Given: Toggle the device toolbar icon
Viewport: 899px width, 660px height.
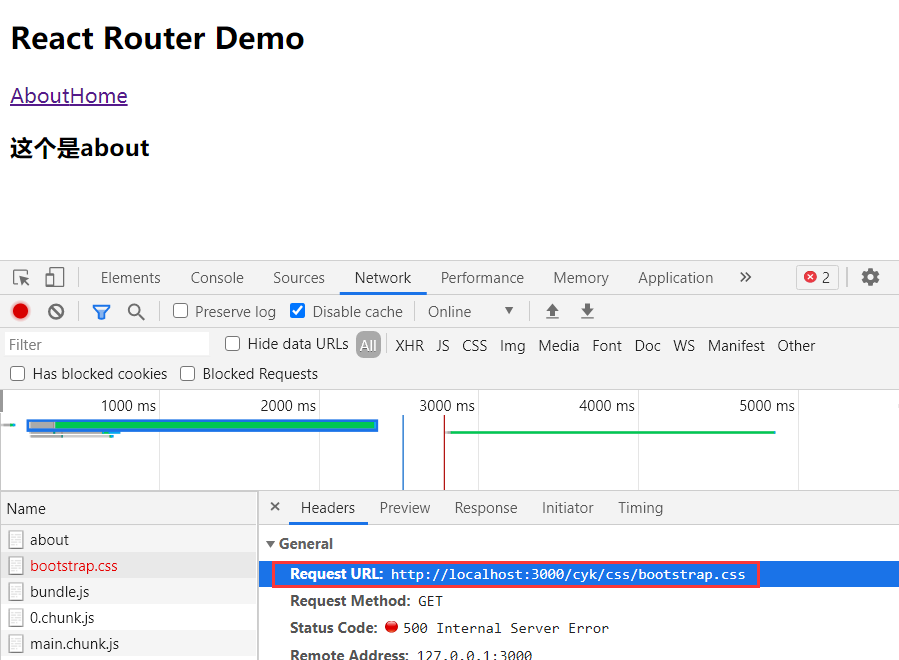Looking at the screenshot, I should point(54,278).
